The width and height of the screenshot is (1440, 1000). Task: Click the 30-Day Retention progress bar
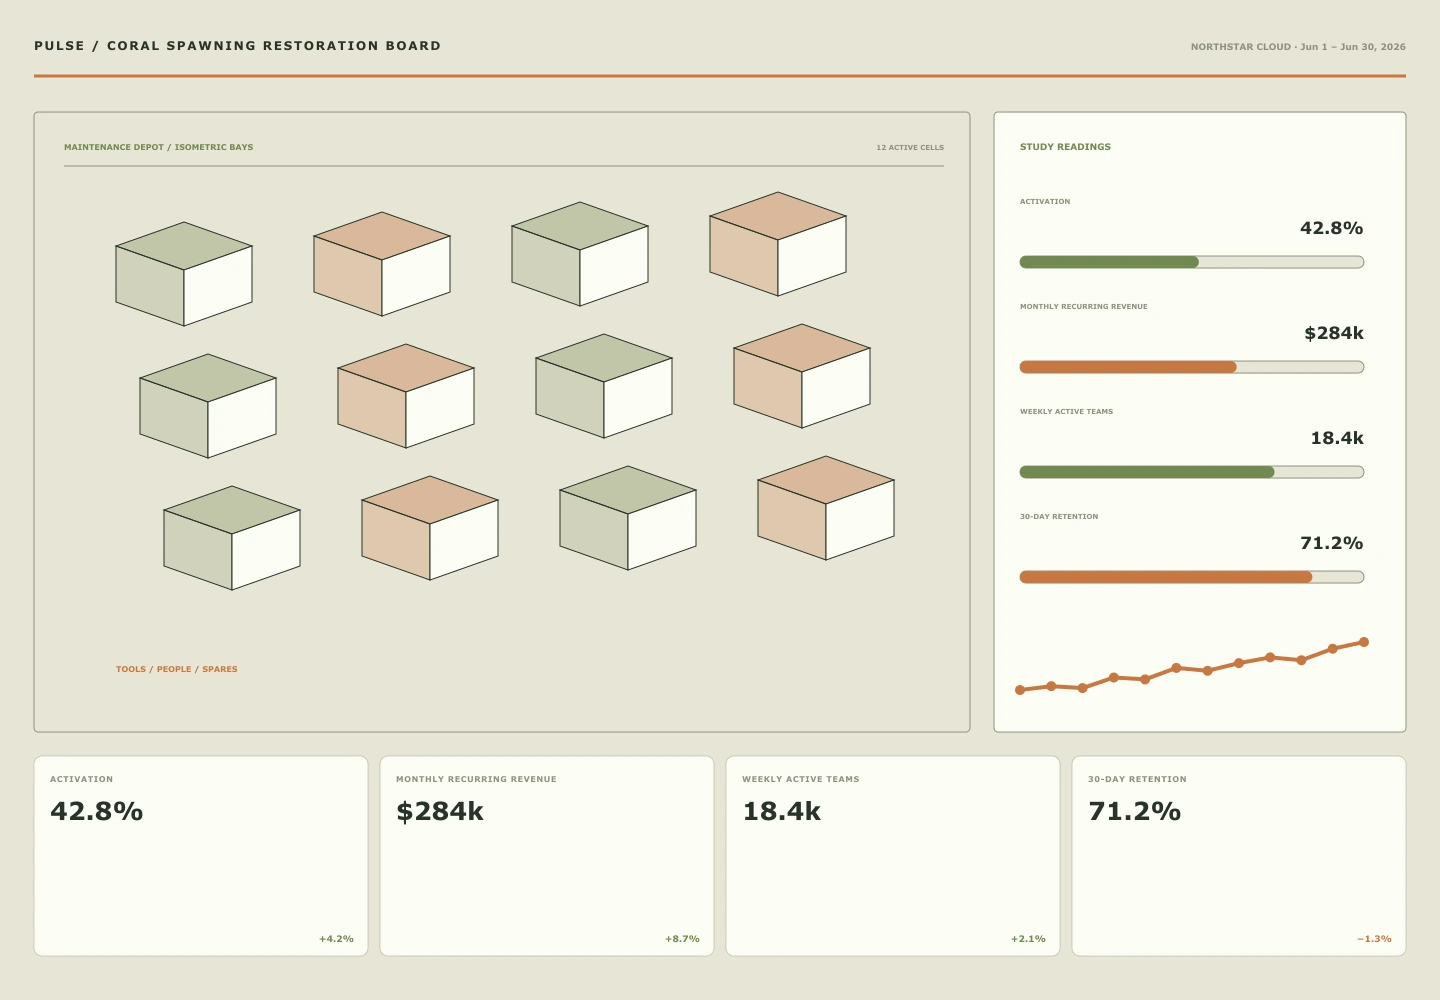1192,577
